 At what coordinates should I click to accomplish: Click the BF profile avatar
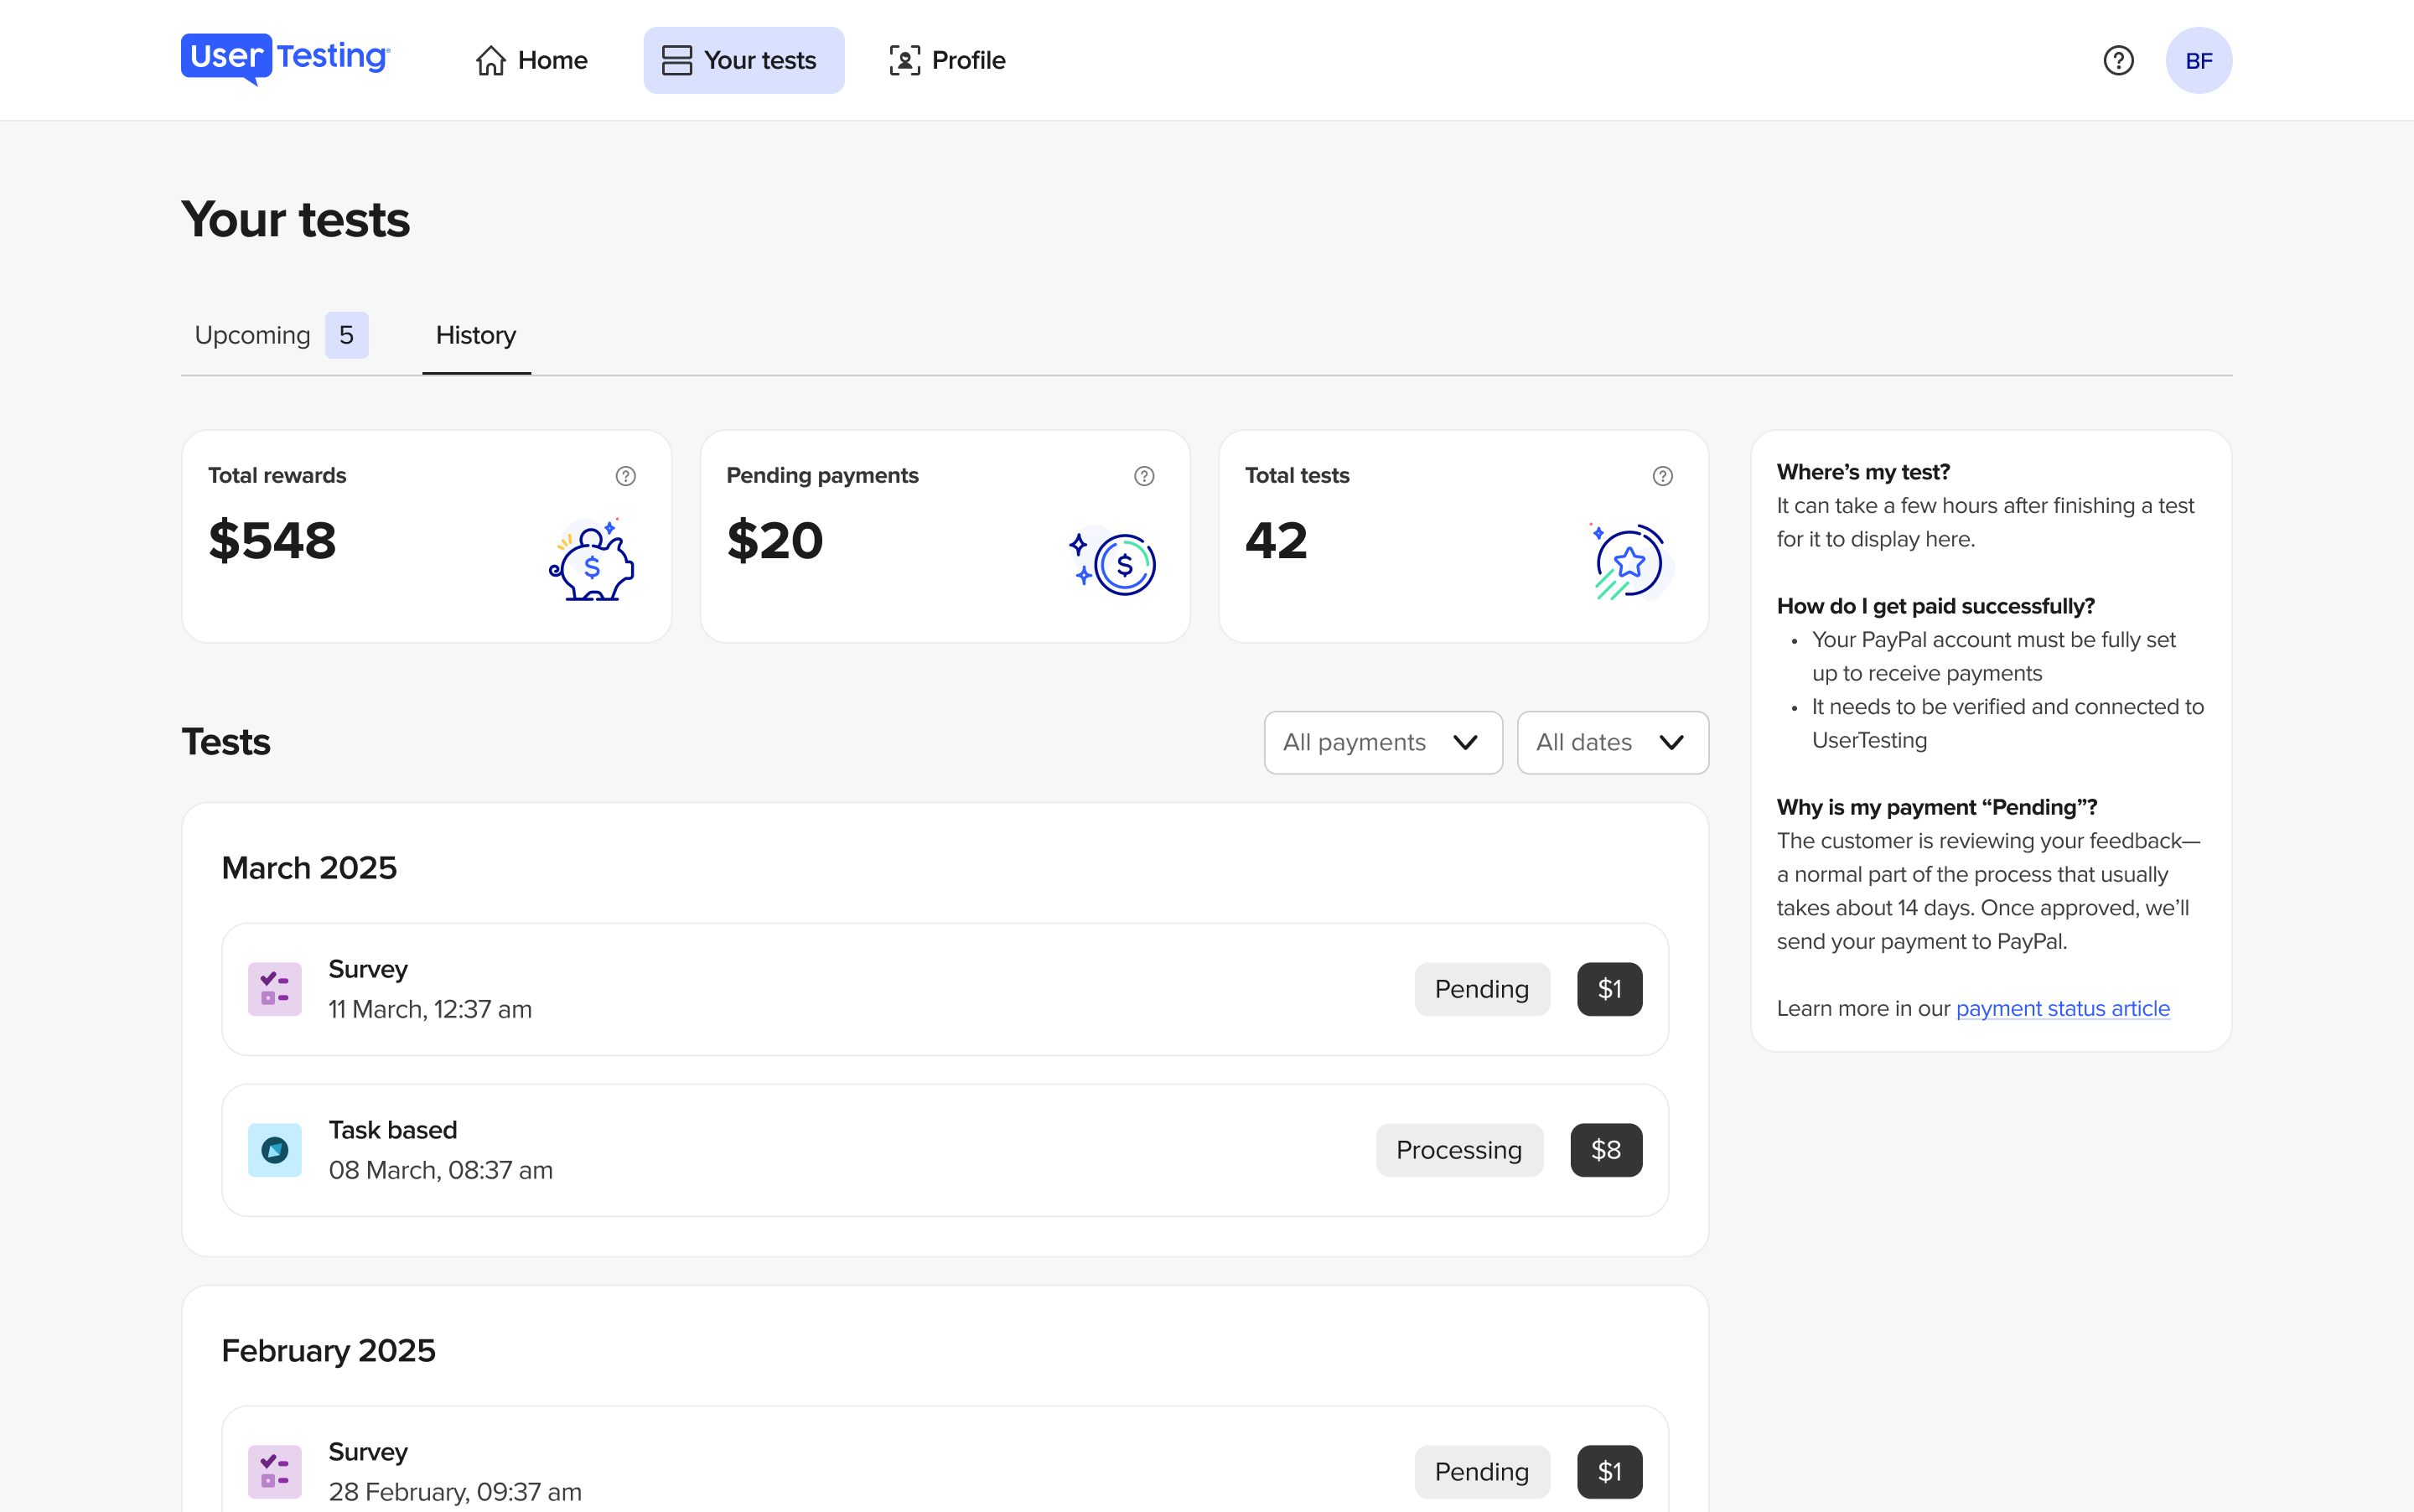coord(2199,60)
